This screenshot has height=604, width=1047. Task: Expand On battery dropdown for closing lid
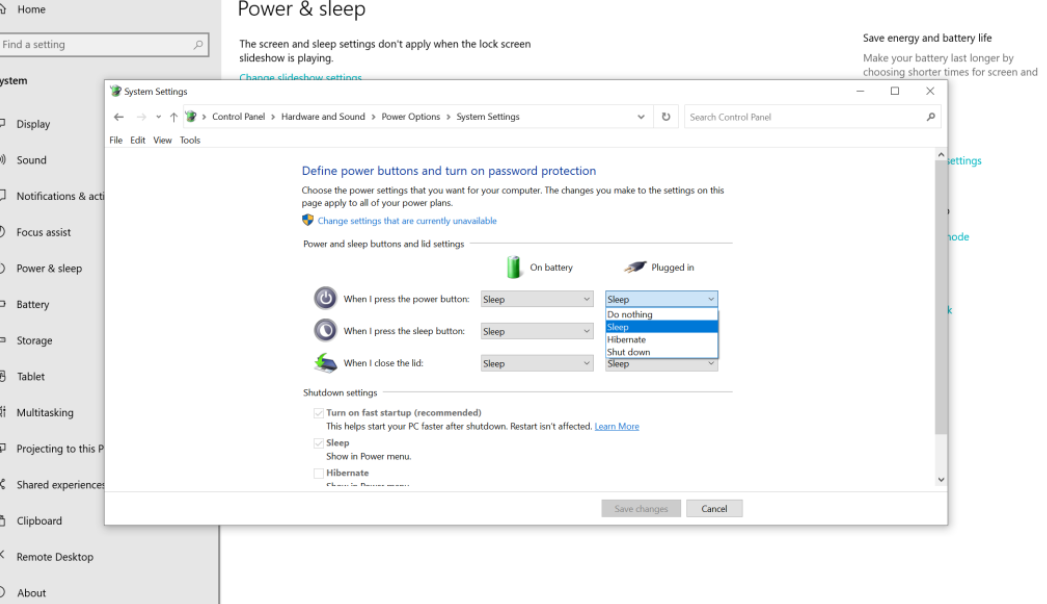click(537, 363)
